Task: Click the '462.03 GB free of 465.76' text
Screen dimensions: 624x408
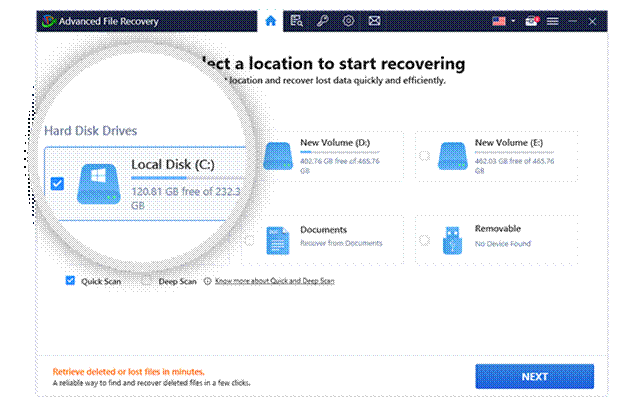Action: point(514,161)
